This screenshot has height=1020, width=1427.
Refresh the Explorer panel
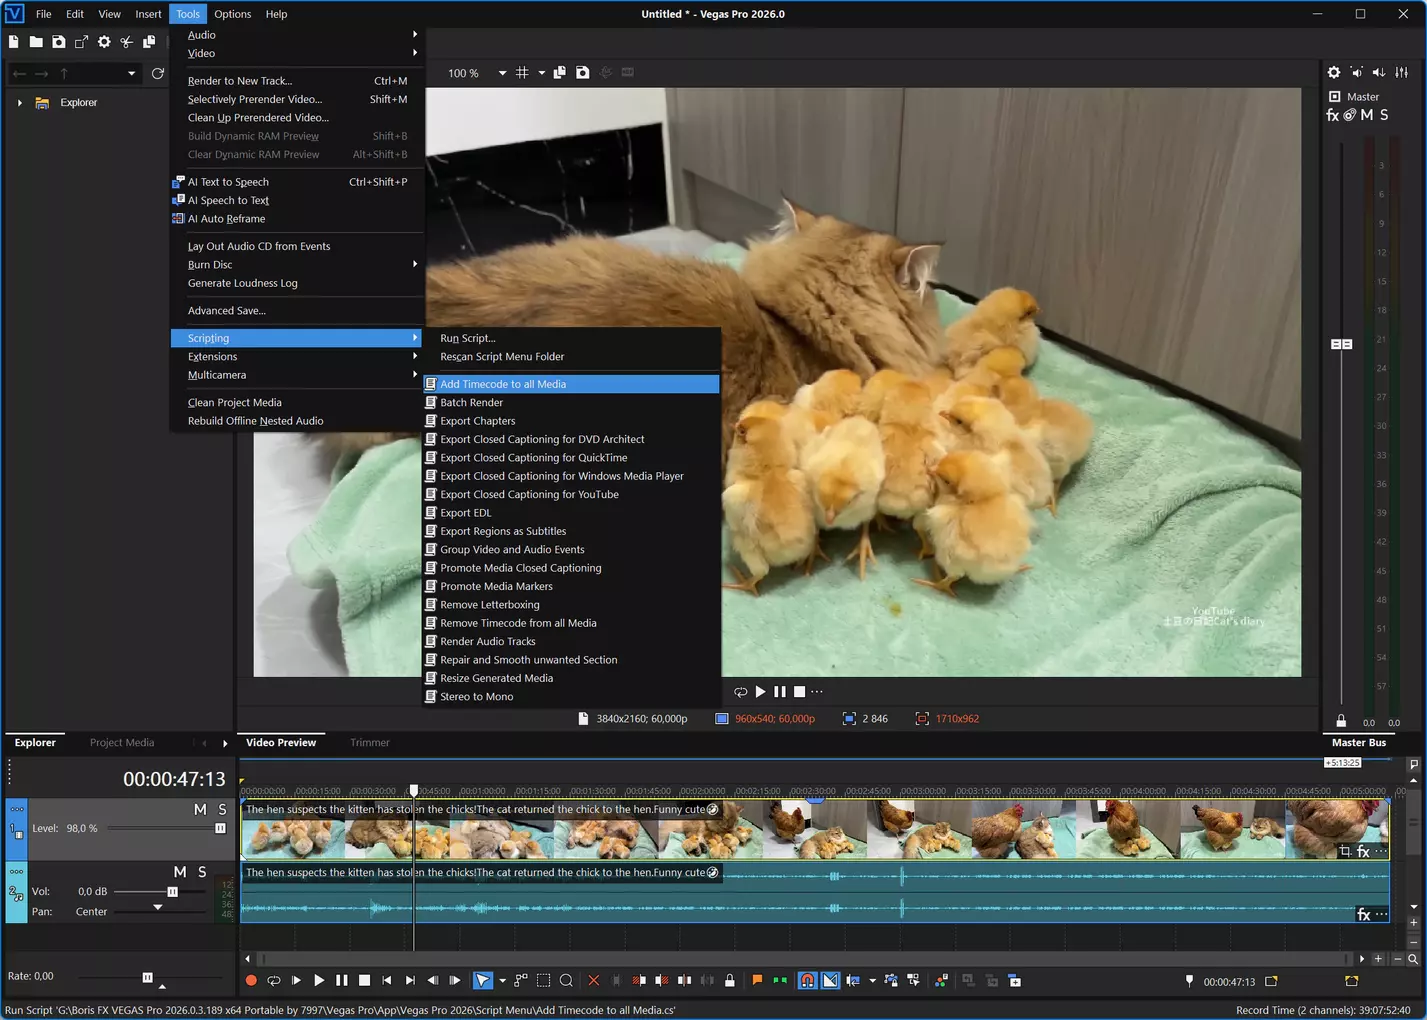(157, 73)
